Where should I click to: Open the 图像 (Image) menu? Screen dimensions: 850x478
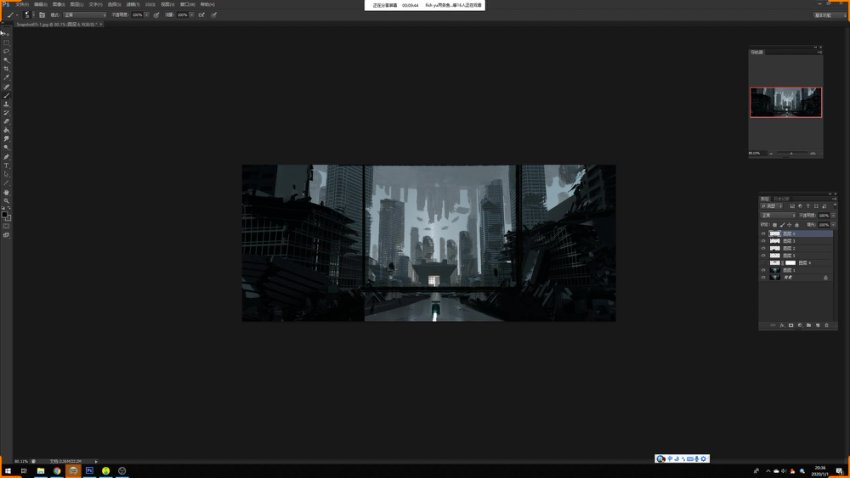[x=59, y=4]
